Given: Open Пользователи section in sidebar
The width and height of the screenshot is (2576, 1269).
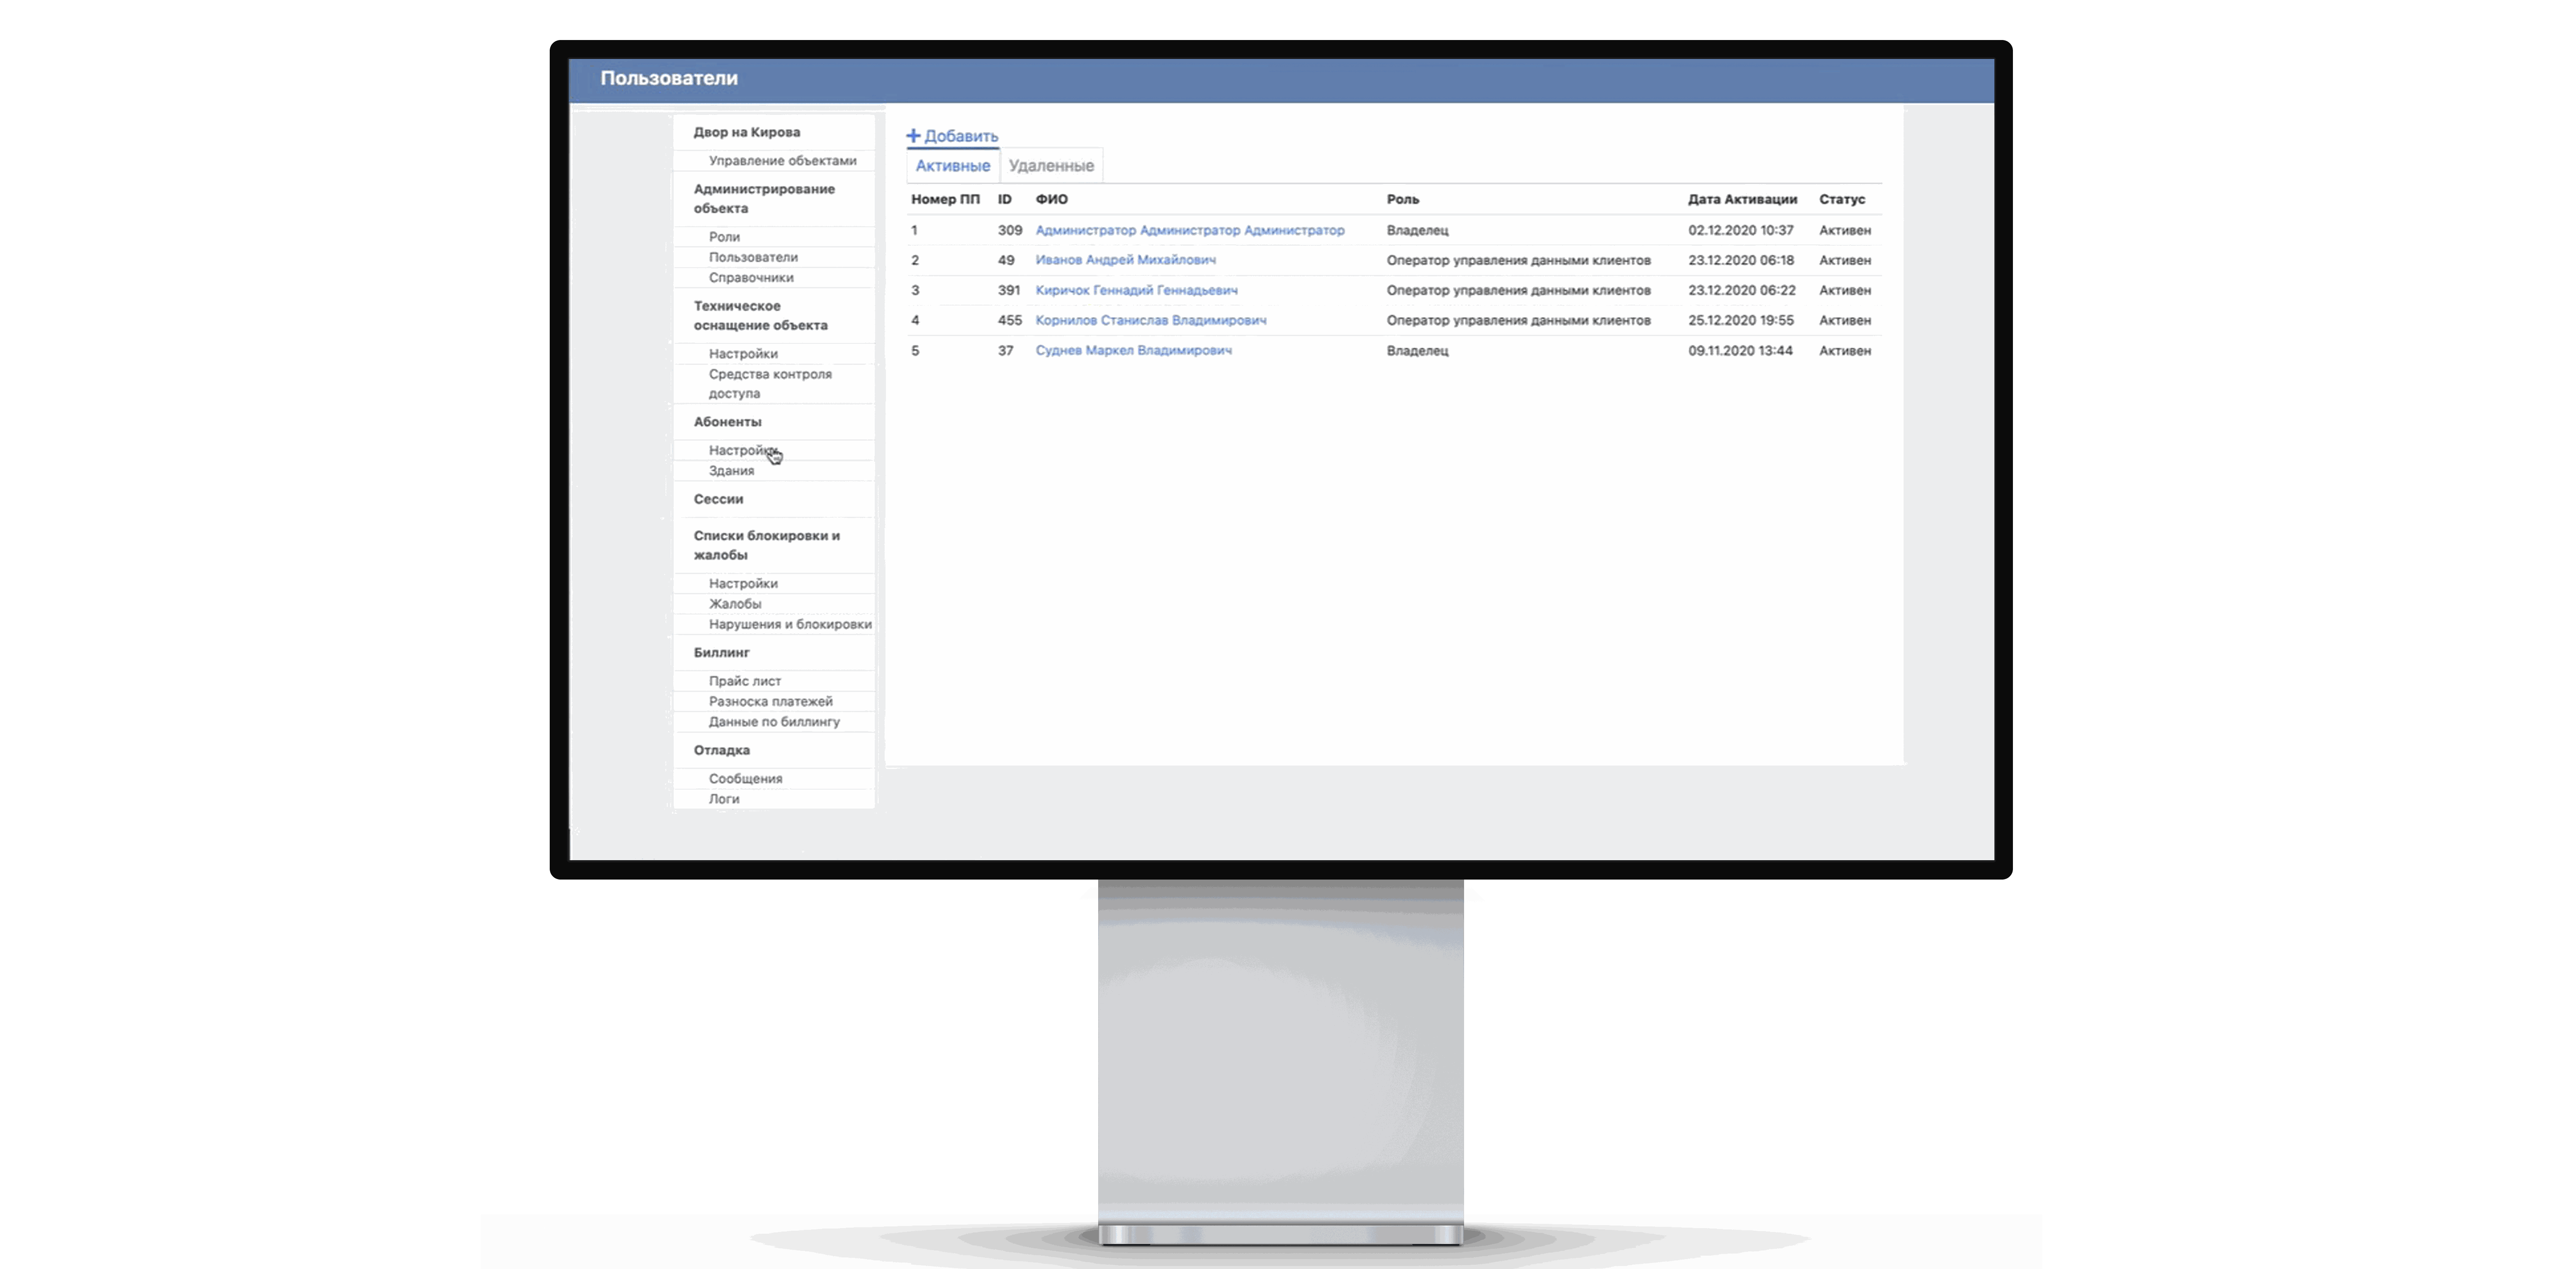Looking at the screenshot, I should point(752,256).
